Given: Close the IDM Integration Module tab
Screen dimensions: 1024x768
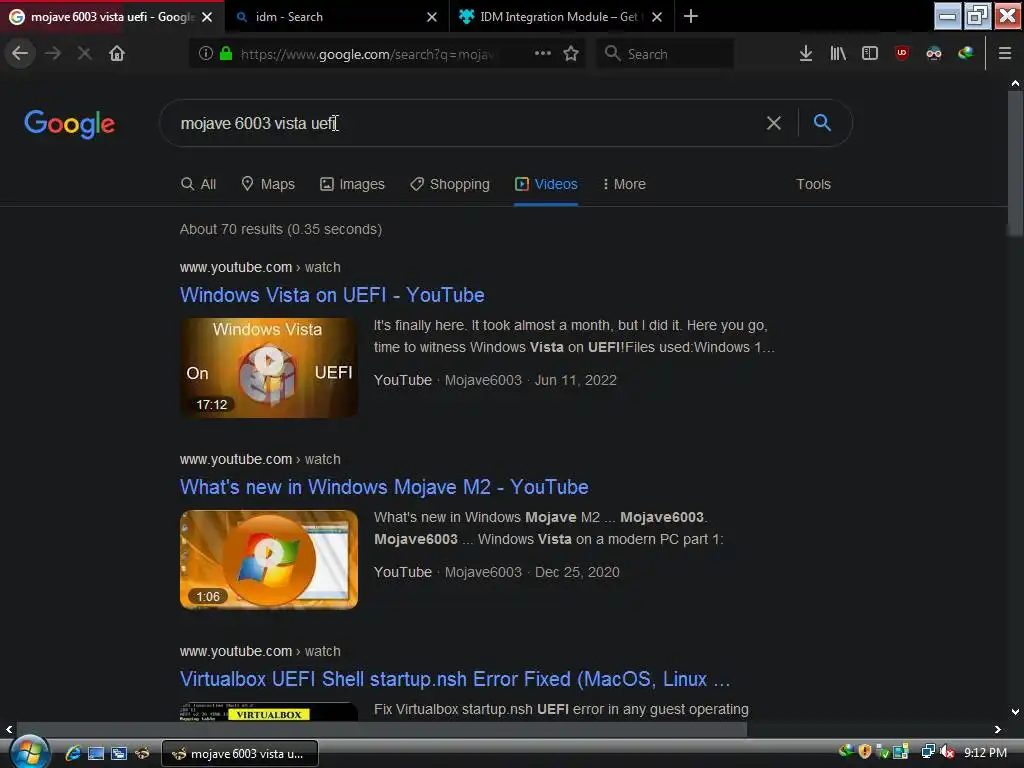Looking at the screenshot, I should coord(657,17).
